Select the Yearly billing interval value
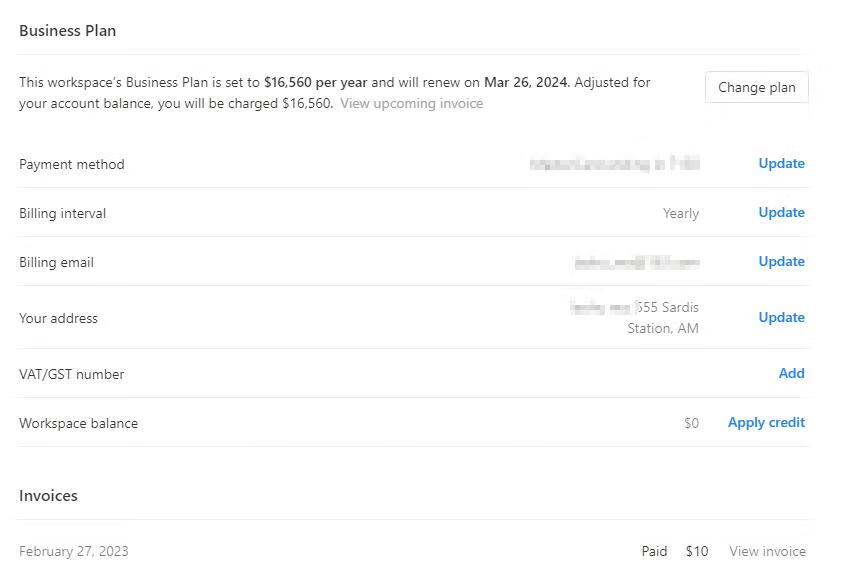Image resolution: width=842 pixels, height=588 pixels. tap(681, 213)
